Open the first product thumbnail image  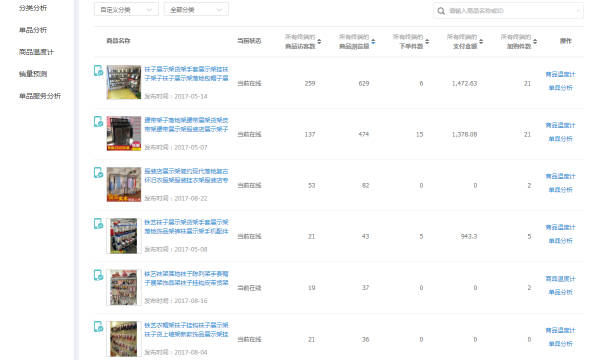[124, 82]
